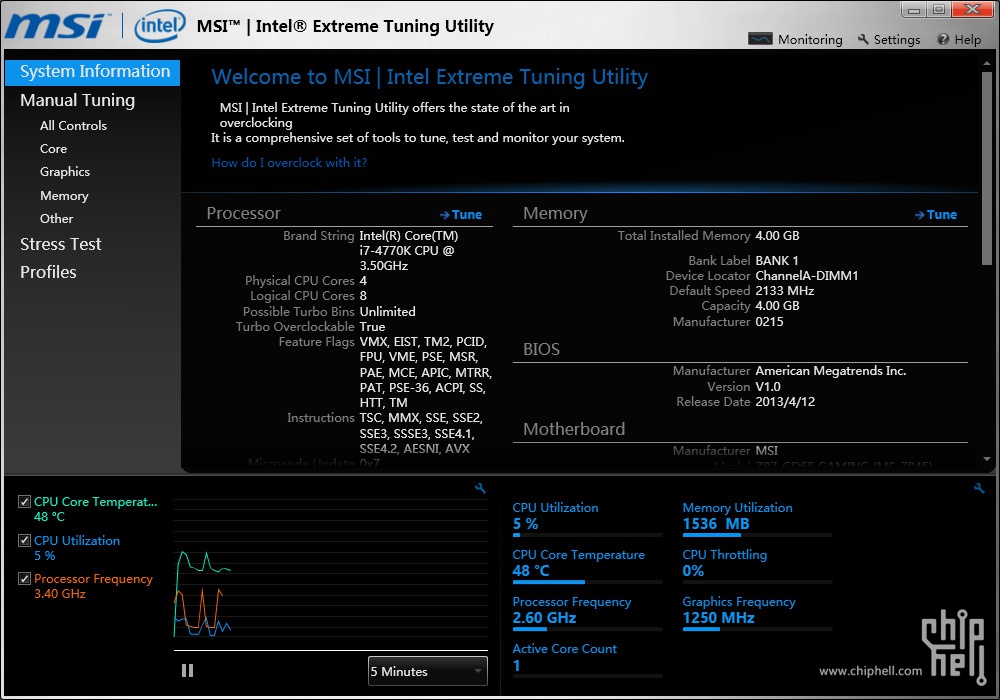
Task: Click the Total Installed Memory label
Action: pyautogui.click(x=684, y=236)
